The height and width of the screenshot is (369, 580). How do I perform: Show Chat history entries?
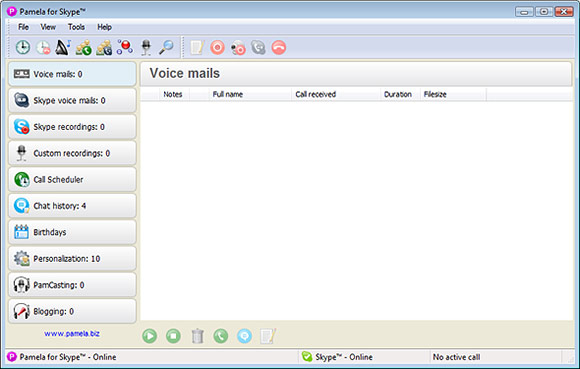72,206
